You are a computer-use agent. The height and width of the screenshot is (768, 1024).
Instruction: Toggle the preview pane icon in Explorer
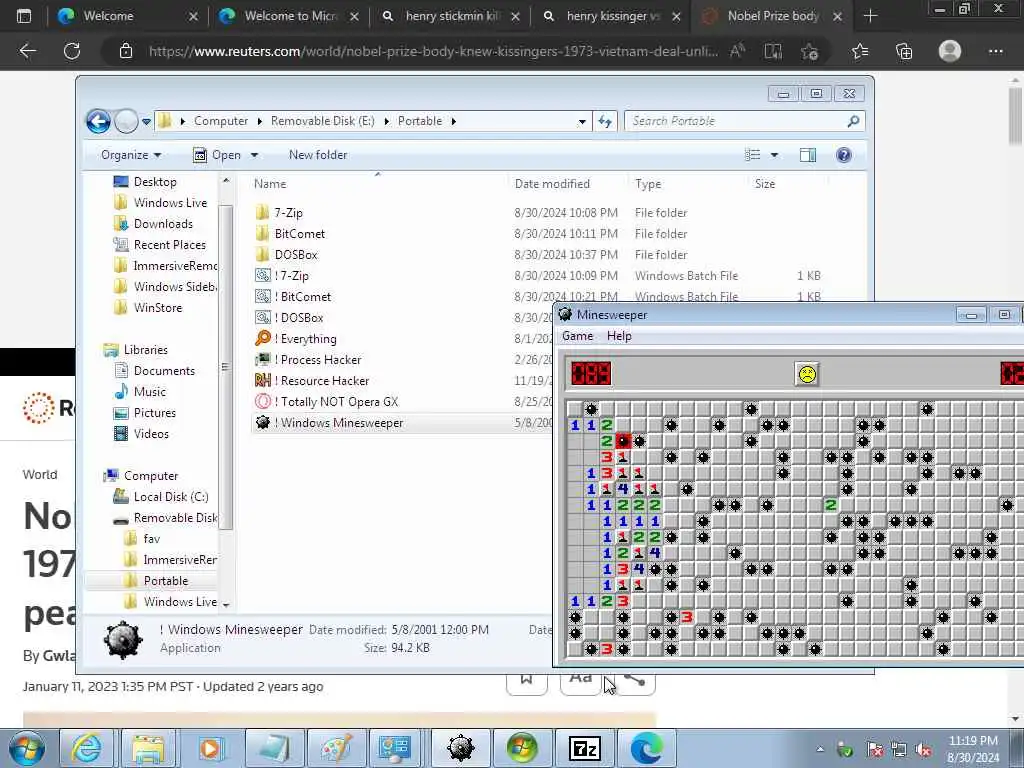[808, 155]
